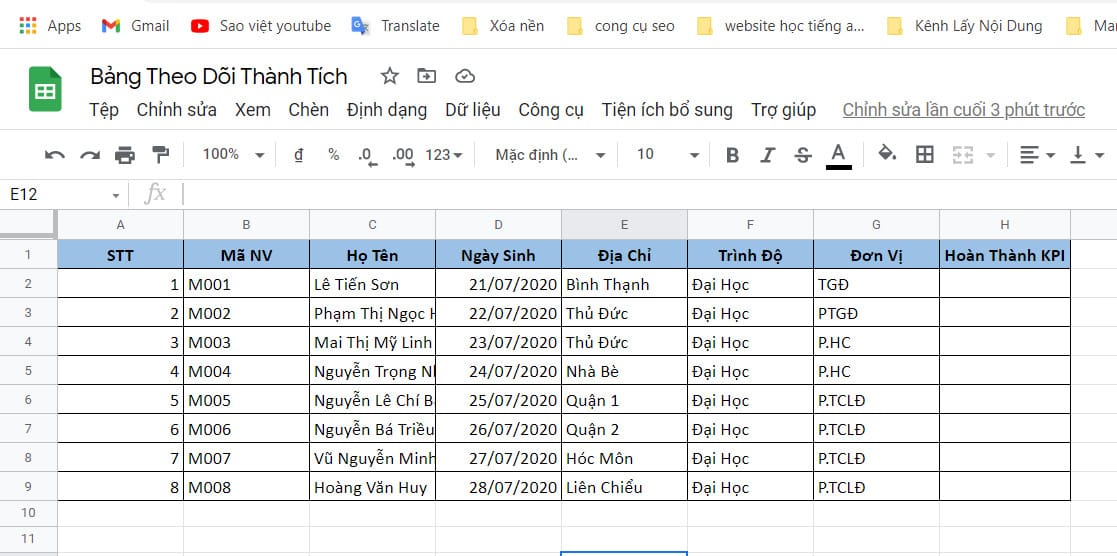Select the Trình Độ header cell

pos(750,254)
